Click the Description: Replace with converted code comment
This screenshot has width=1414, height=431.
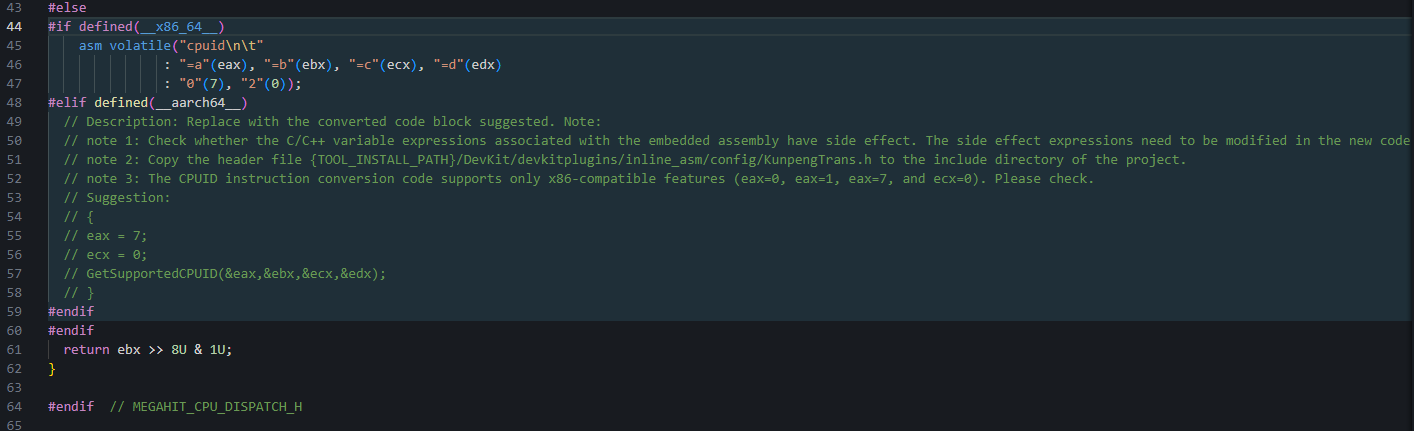pos(332,121)
